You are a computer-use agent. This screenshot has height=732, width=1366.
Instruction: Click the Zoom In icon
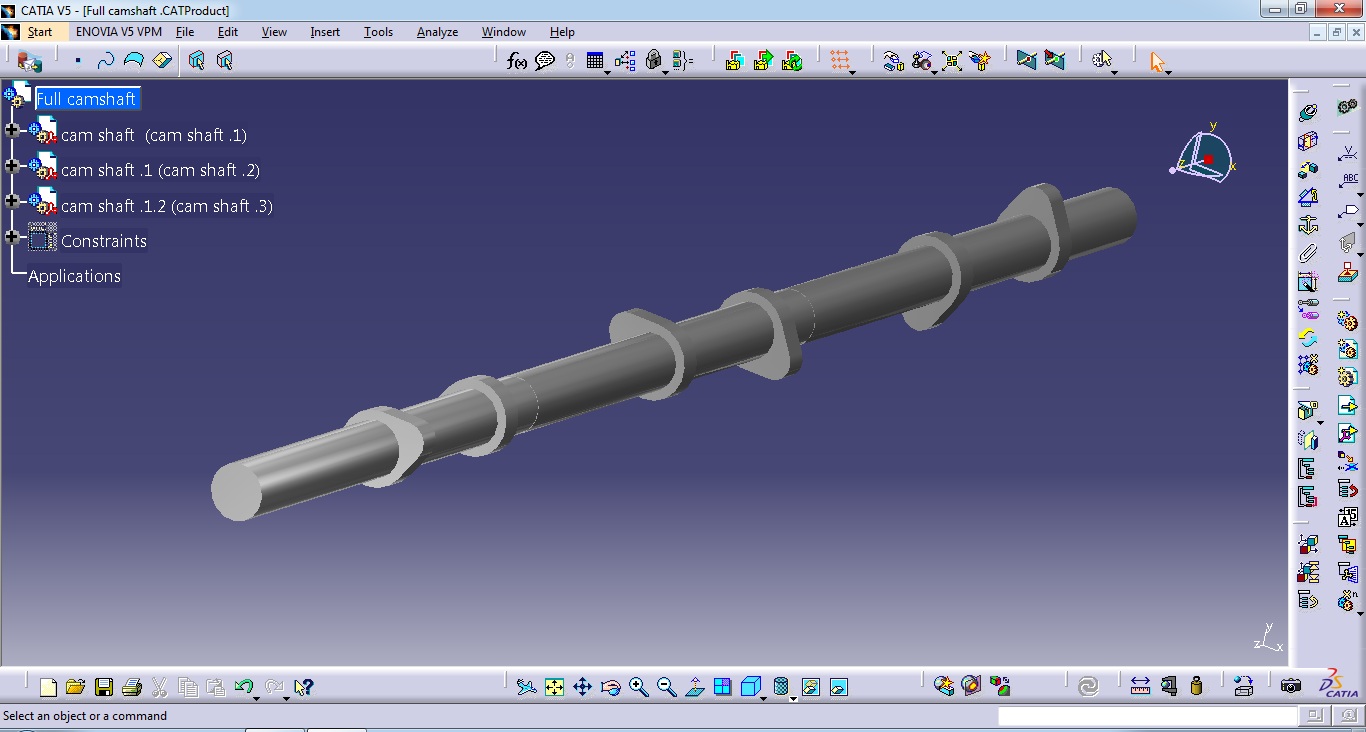[x=639, y=687]
